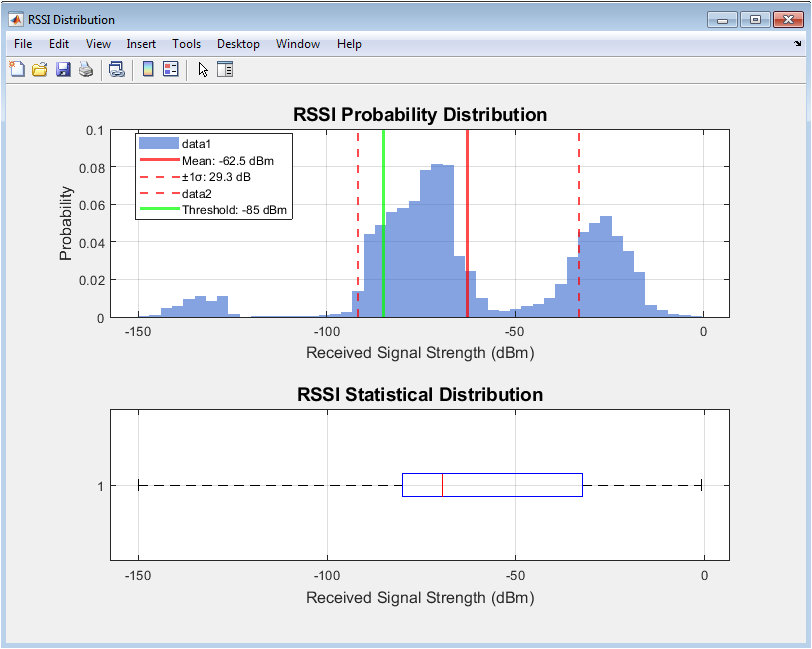Click the red median line in the box plot
The image size is (812, 649).
tap(442, 485)
